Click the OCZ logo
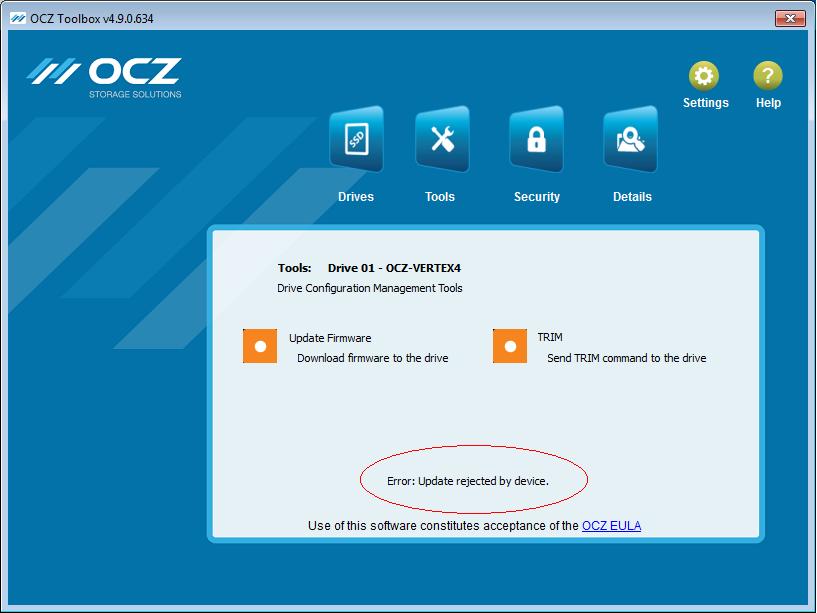817x613 pixels. tap(104, 77)
